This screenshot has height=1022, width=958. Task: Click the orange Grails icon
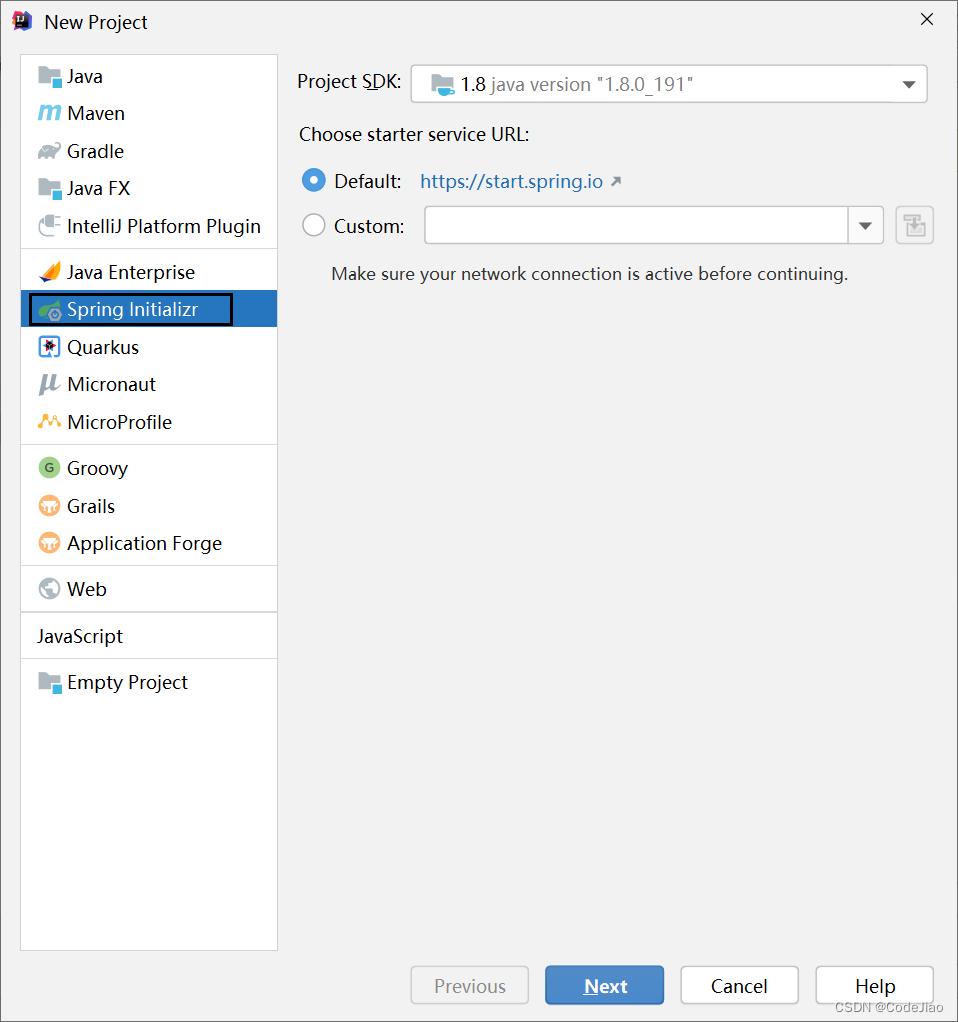click(50, 506)
